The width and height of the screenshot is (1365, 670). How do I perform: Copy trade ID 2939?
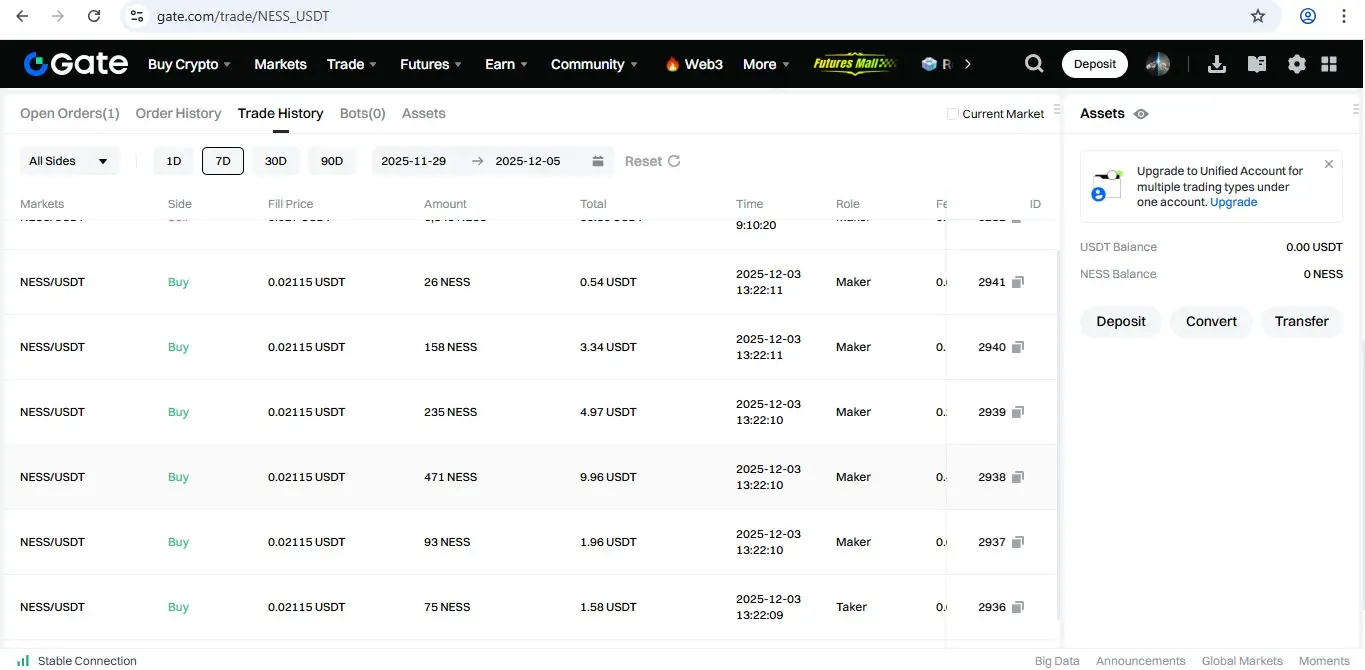1018,412
